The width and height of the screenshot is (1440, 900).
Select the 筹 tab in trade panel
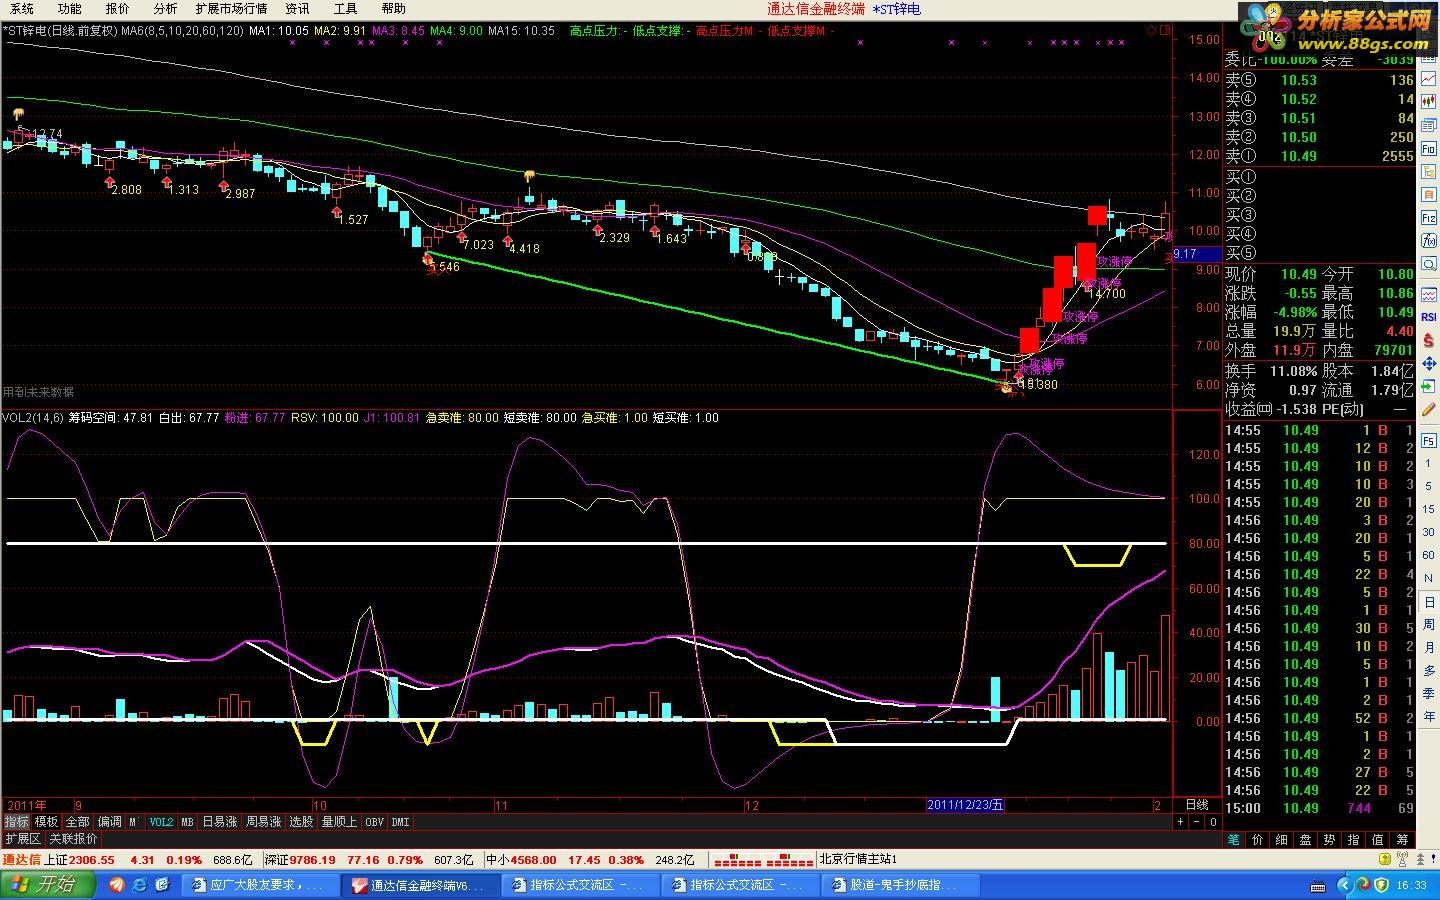pyautogui.click(x=1402, y=839)
